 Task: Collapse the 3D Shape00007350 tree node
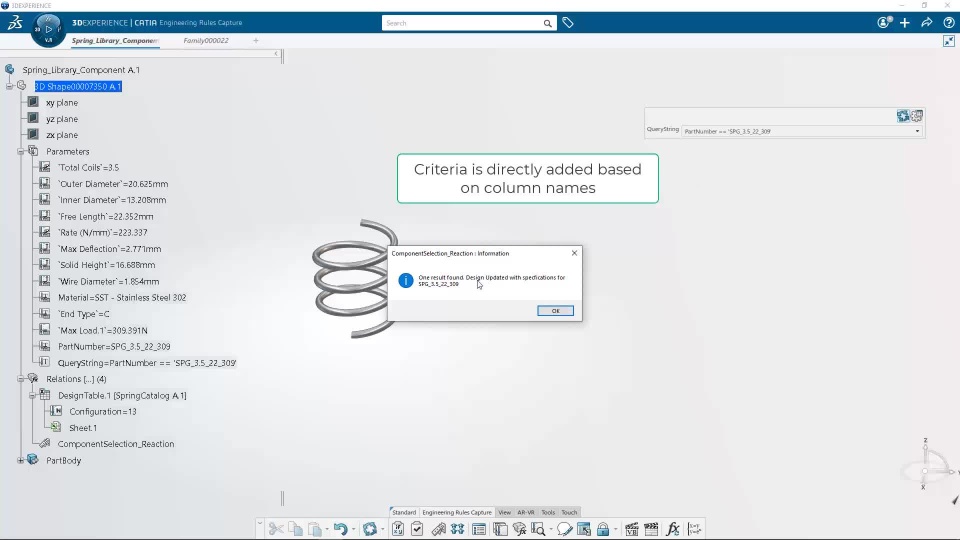[x=9, y=86]
